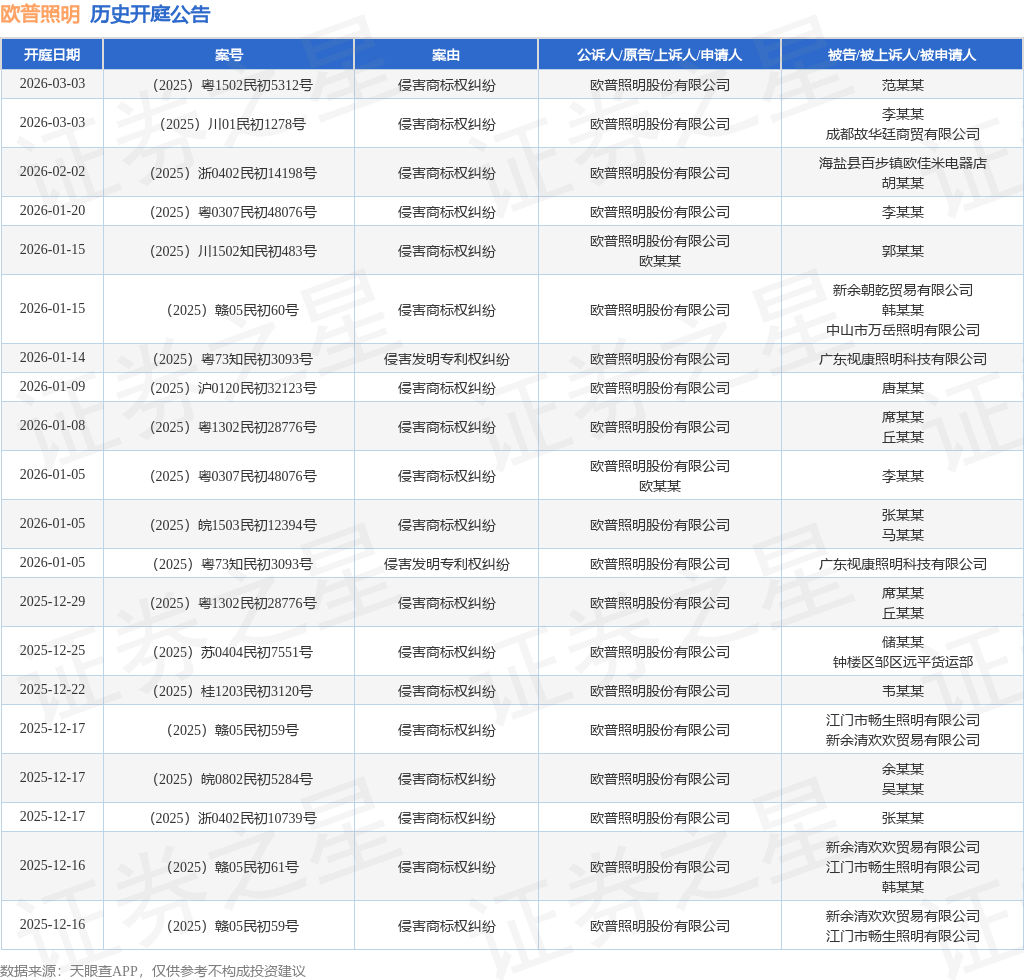Select case number (2025)川1502知民初483号
This screenshot has height=980, width=1024.
click(x=233, y=251)
